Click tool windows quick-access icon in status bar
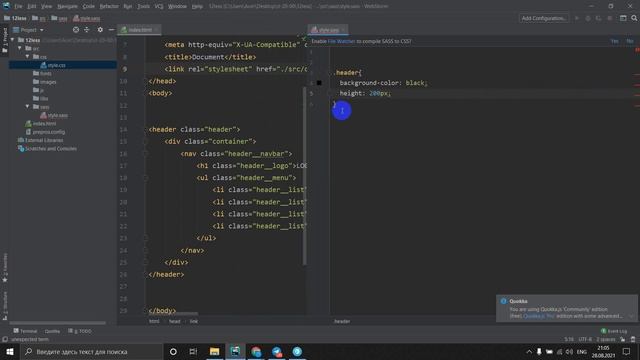The height and width of the screenshot is (360, 640). 5,339
